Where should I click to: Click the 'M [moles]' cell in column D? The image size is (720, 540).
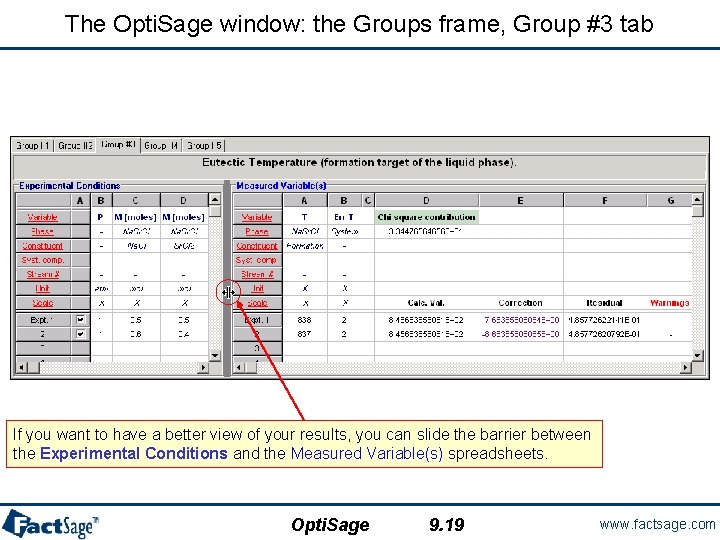[184, 217]
